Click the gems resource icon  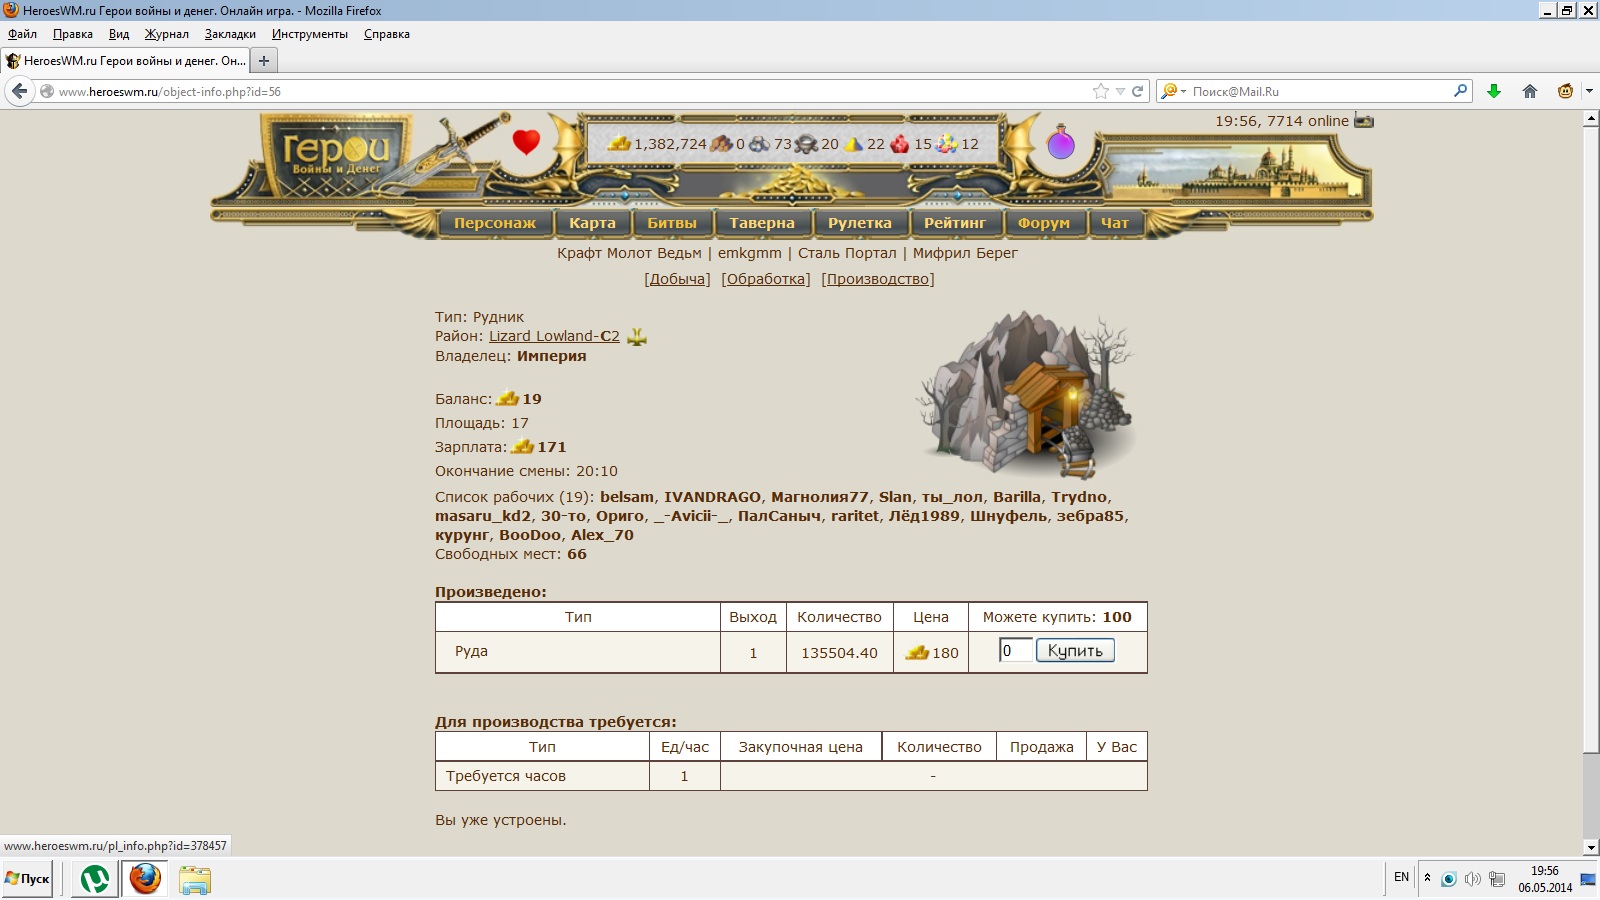tap(946, 144)
